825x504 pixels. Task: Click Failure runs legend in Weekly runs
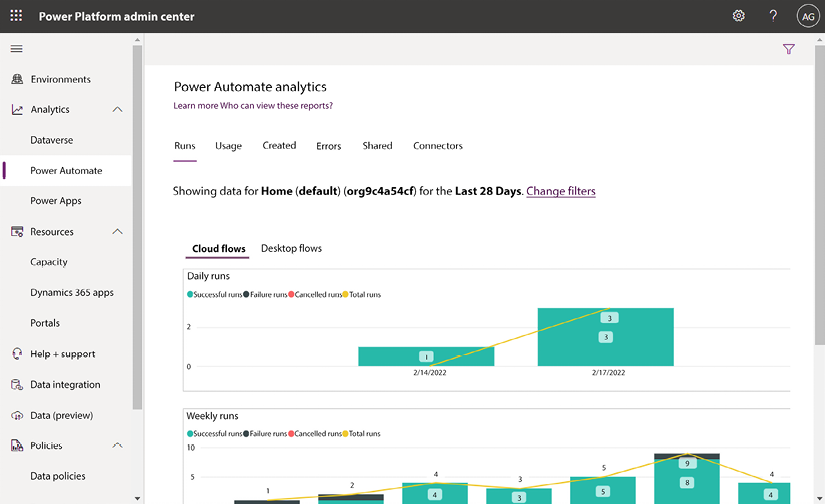(x=265, y=434)
